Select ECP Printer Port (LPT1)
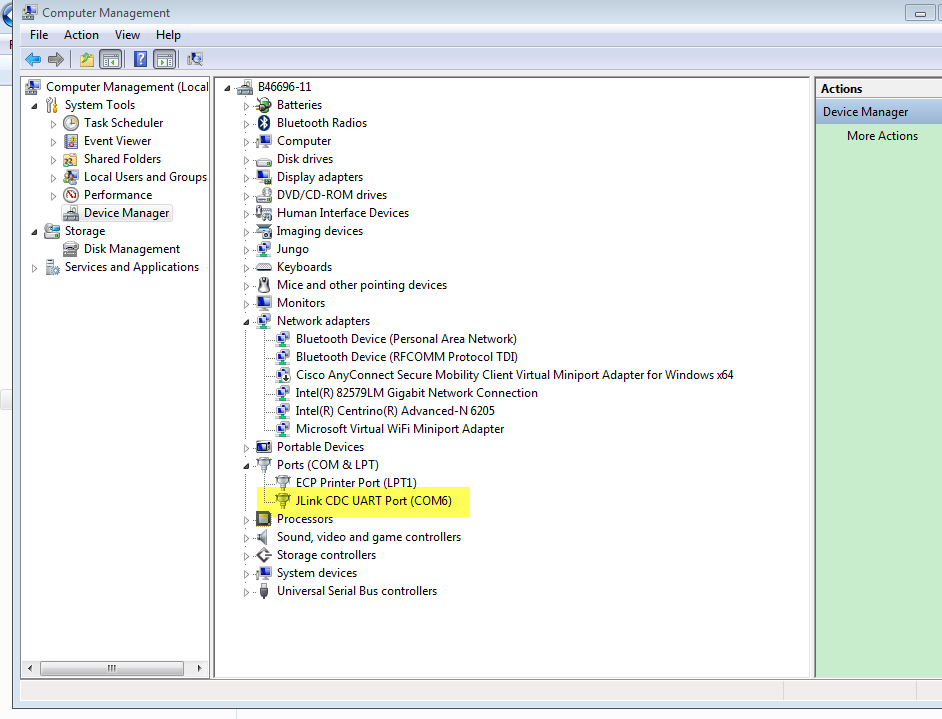Viewport: 942px width, 719px height. tap(356, 483)
